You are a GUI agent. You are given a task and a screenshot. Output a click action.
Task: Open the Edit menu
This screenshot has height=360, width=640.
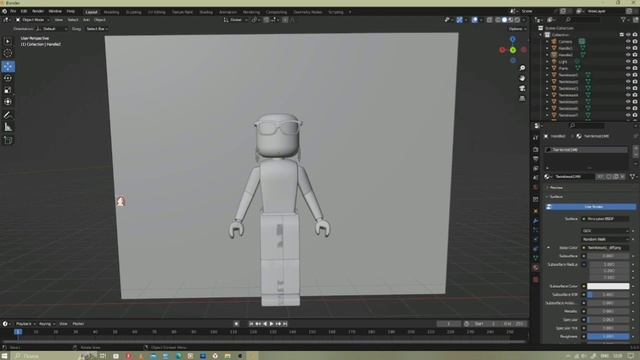pos(24,11)
